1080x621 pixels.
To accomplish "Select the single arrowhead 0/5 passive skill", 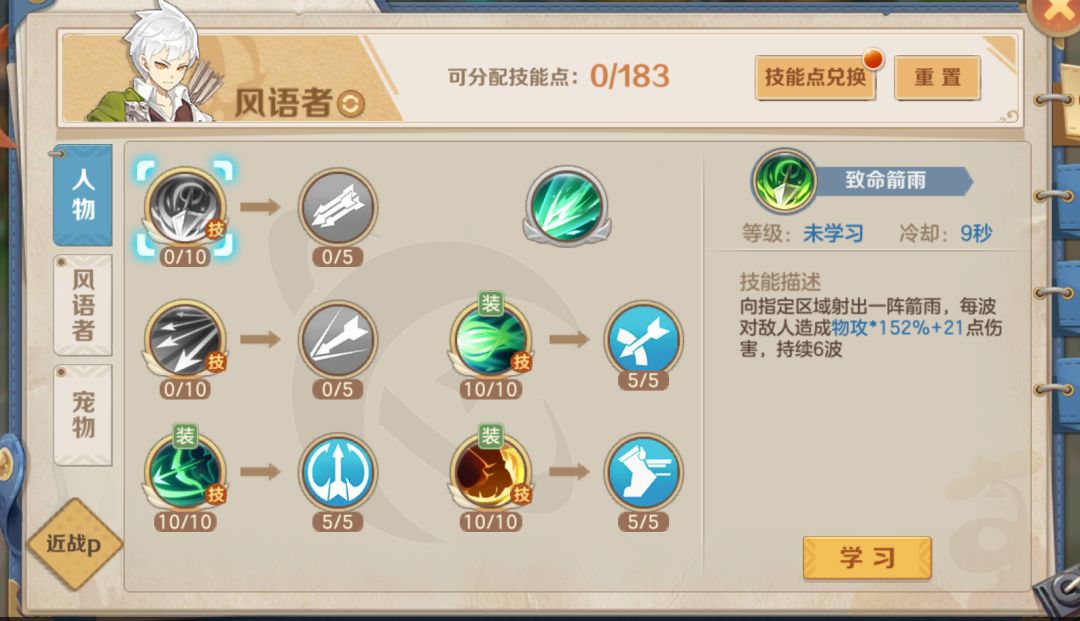I will tap(338, 339).
